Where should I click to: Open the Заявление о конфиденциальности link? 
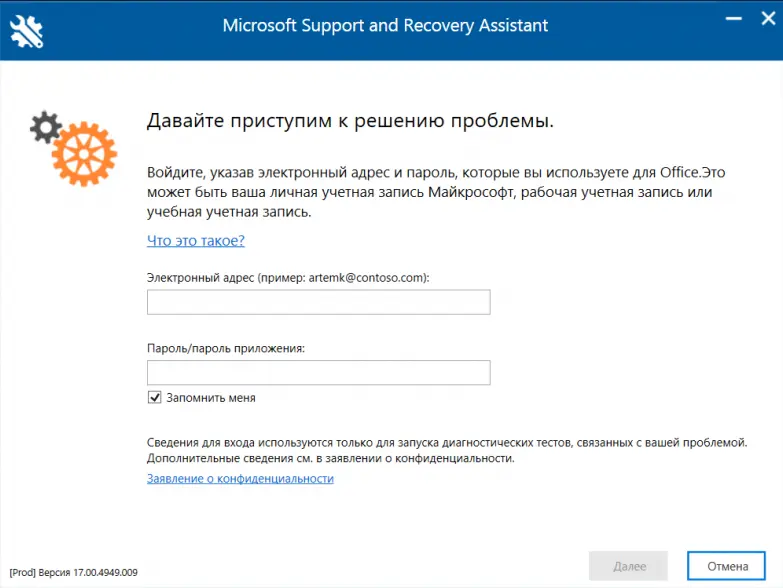point(240,479)
